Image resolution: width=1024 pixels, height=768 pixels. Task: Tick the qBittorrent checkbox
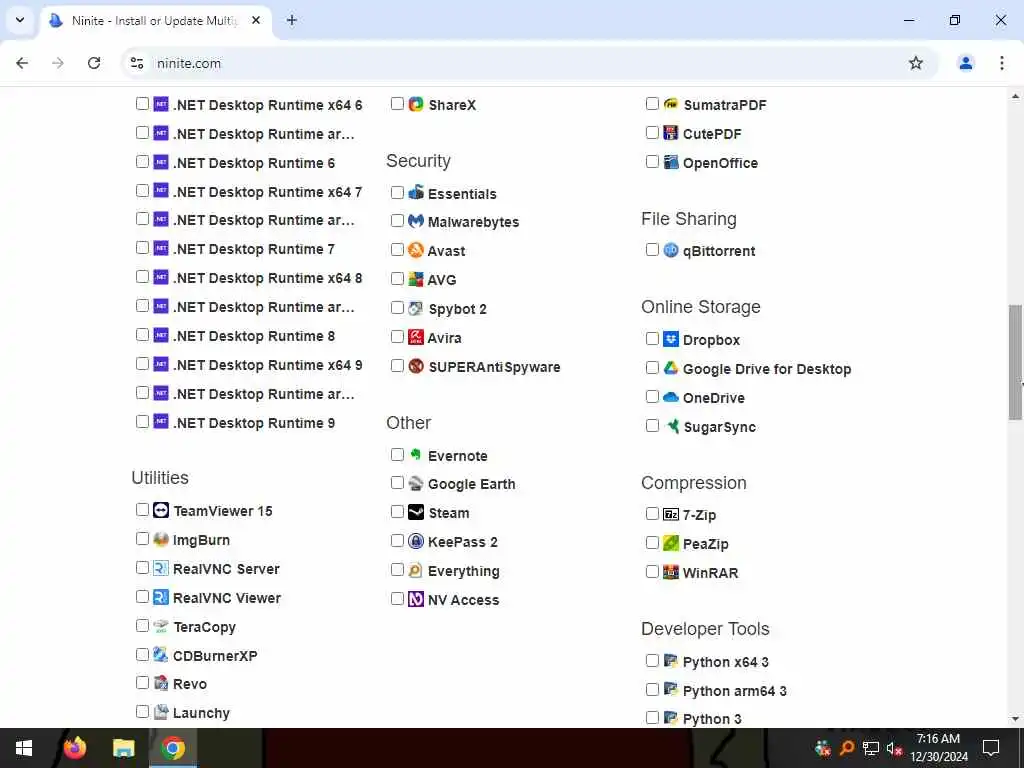coord(652,250)
